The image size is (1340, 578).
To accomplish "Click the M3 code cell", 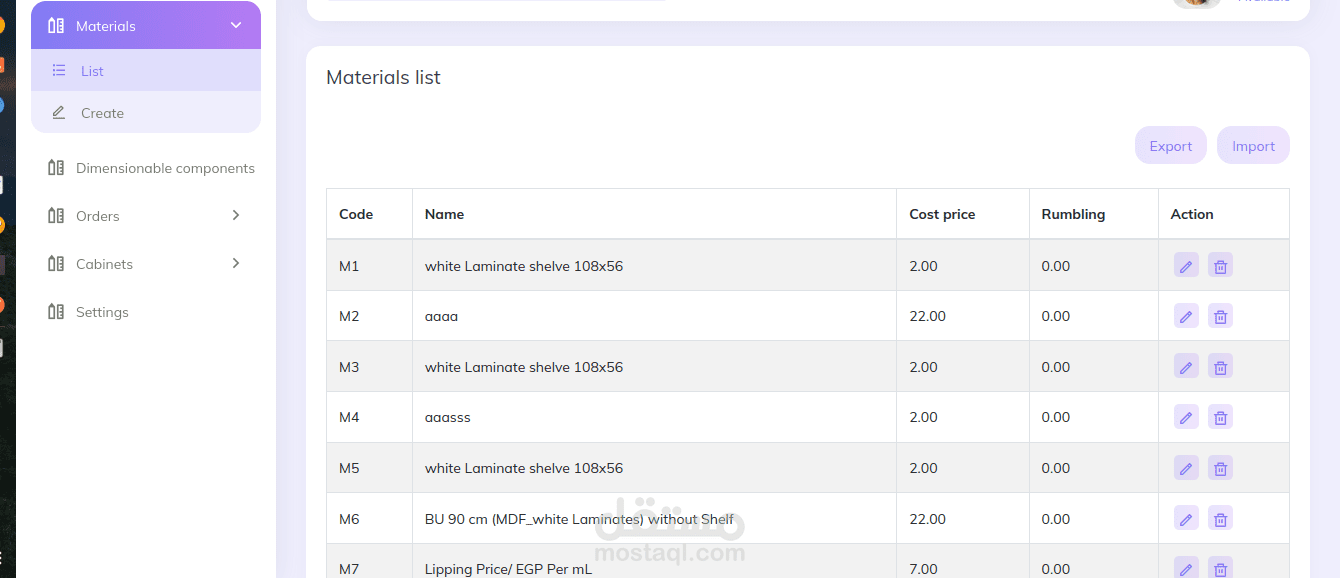I will 369,367.
